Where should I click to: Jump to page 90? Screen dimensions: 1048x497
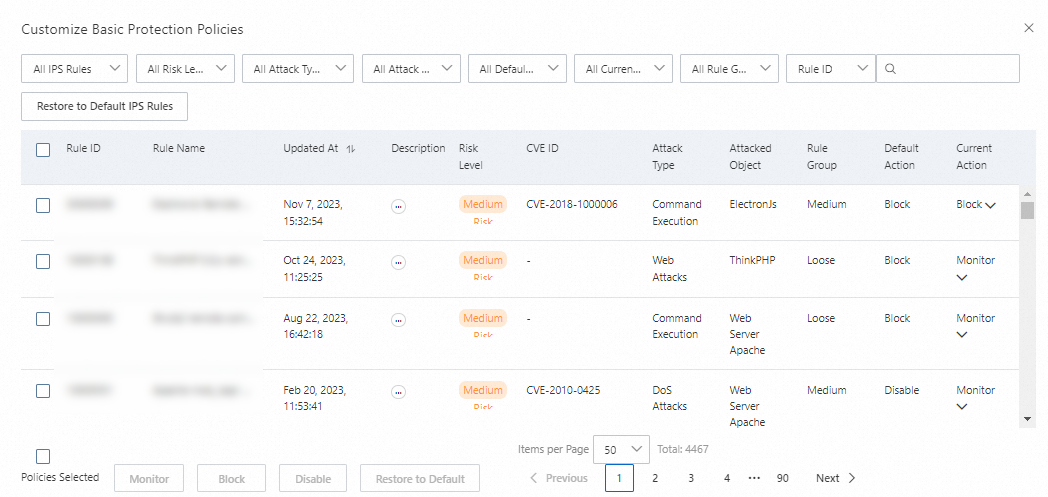782,478
